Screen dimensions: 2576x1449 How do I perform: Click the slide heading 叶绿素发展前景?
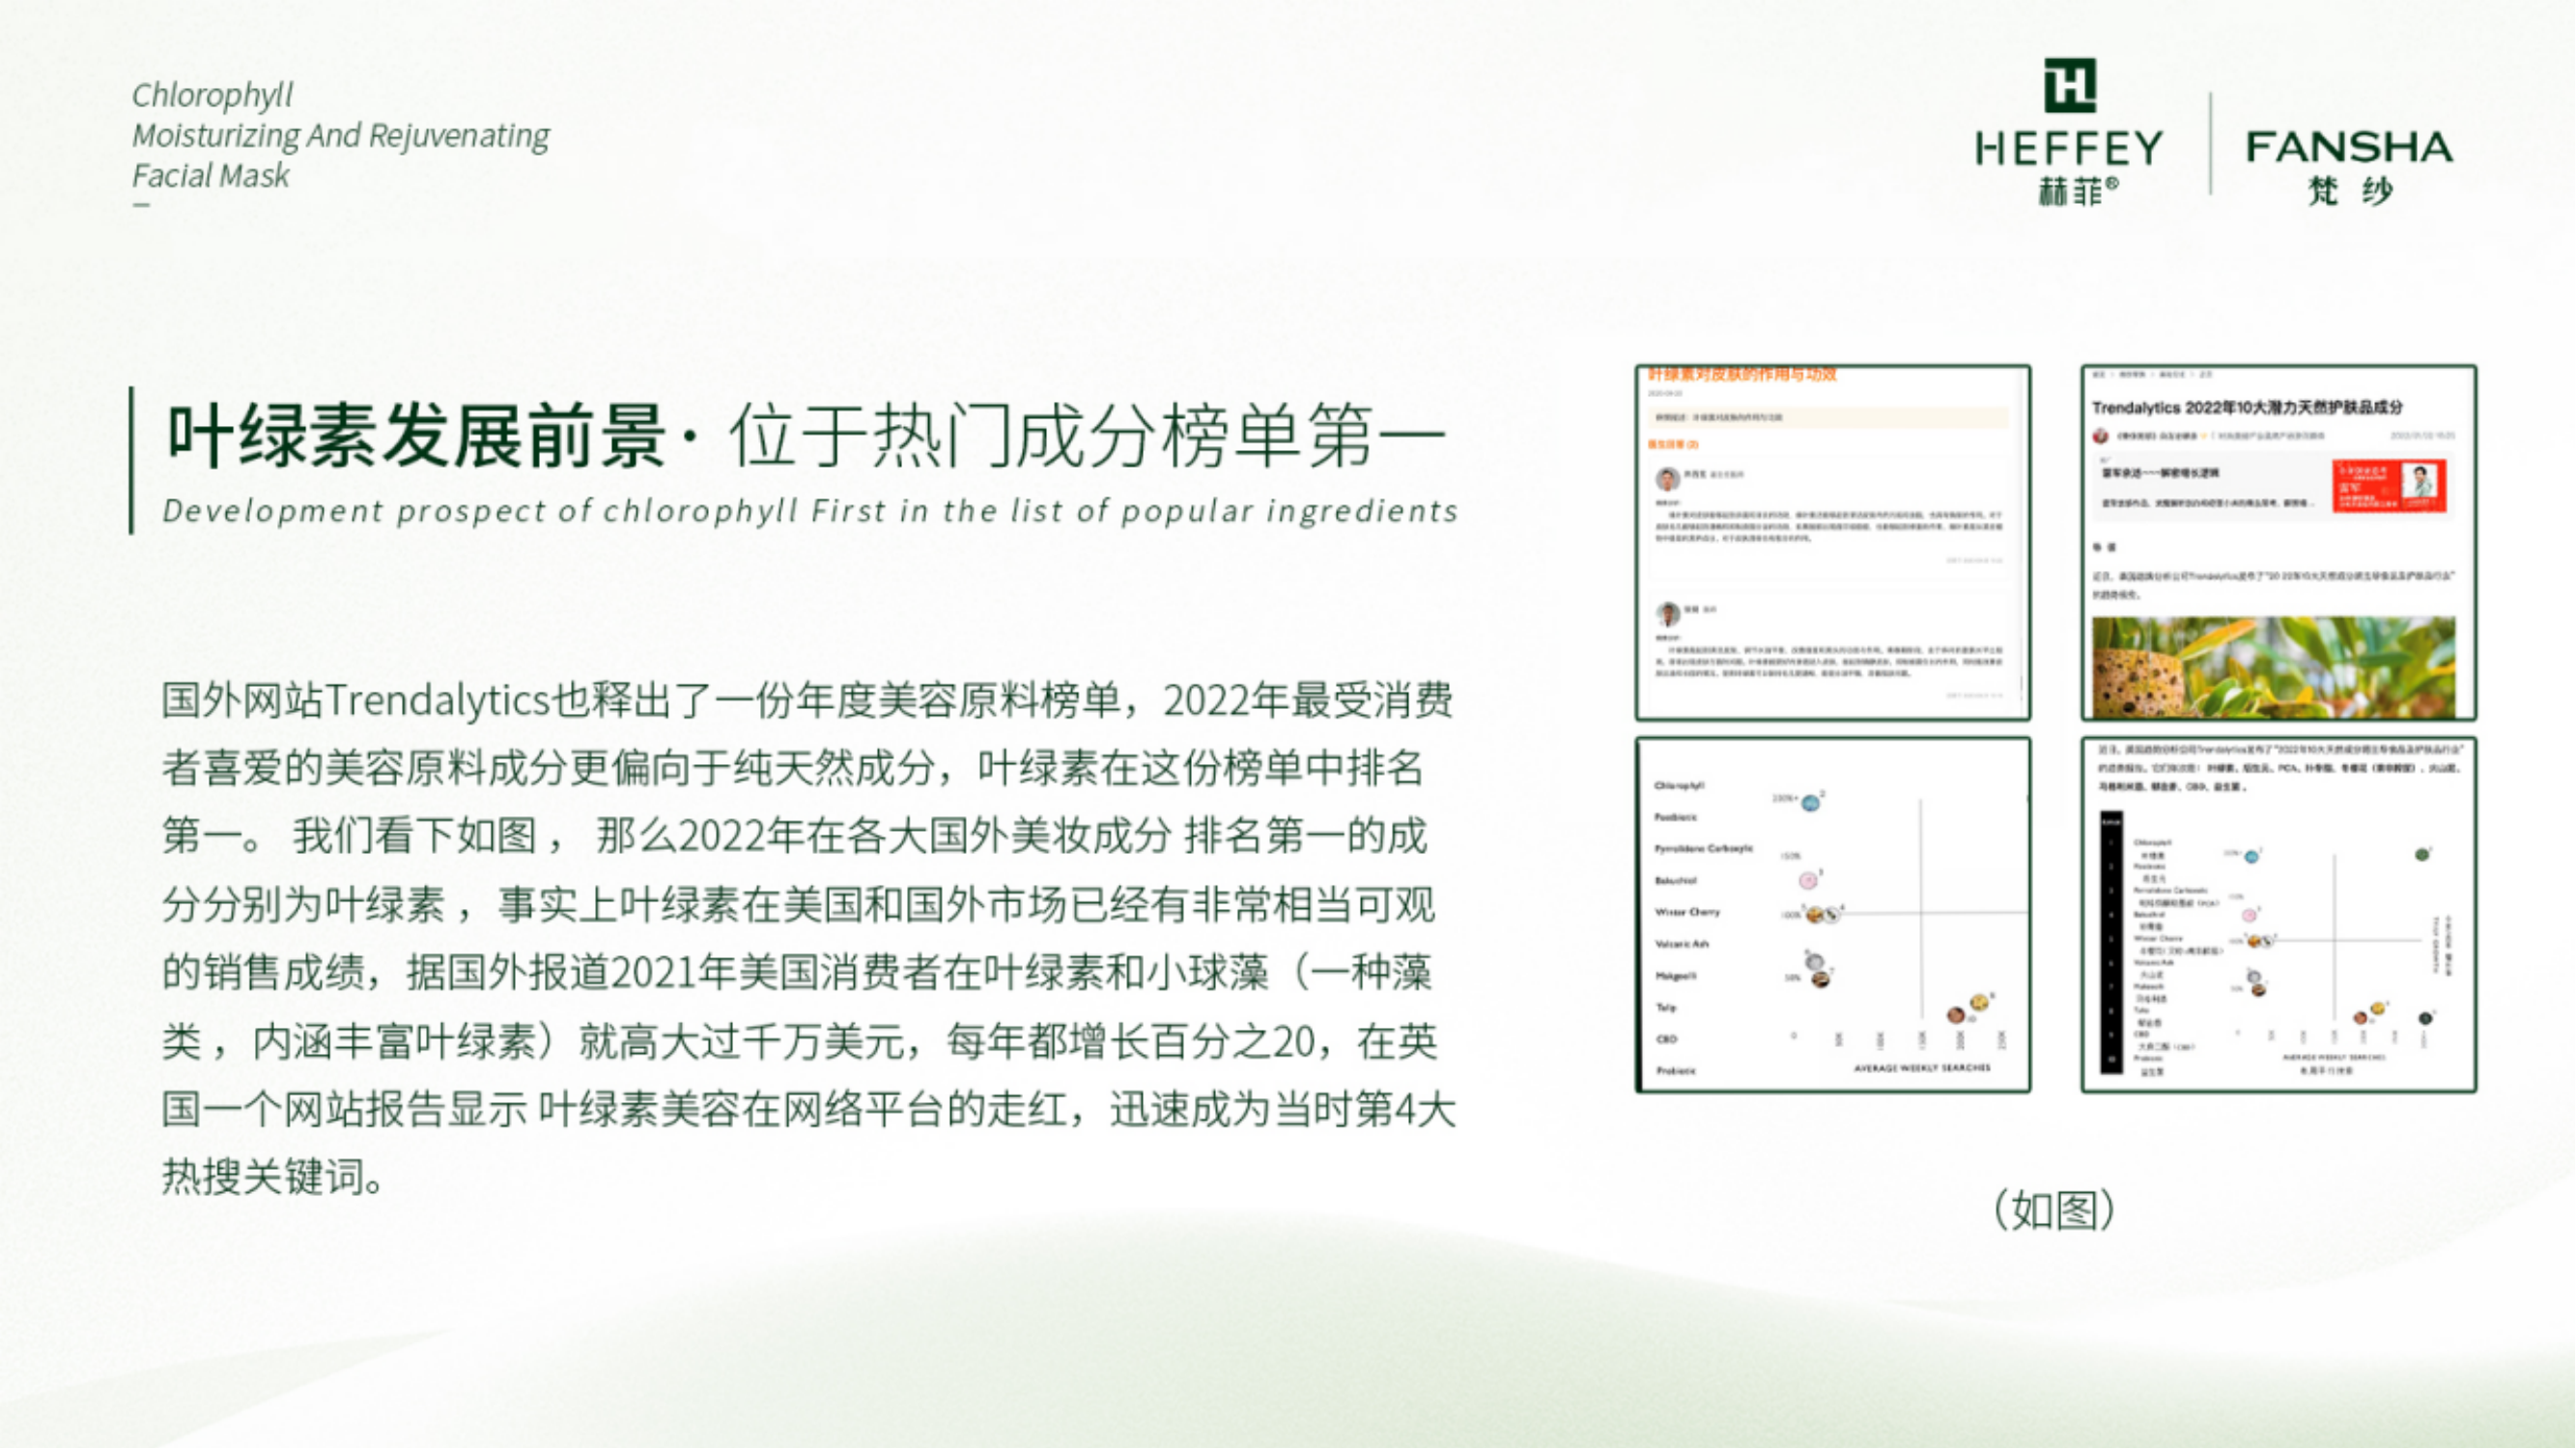415,436
